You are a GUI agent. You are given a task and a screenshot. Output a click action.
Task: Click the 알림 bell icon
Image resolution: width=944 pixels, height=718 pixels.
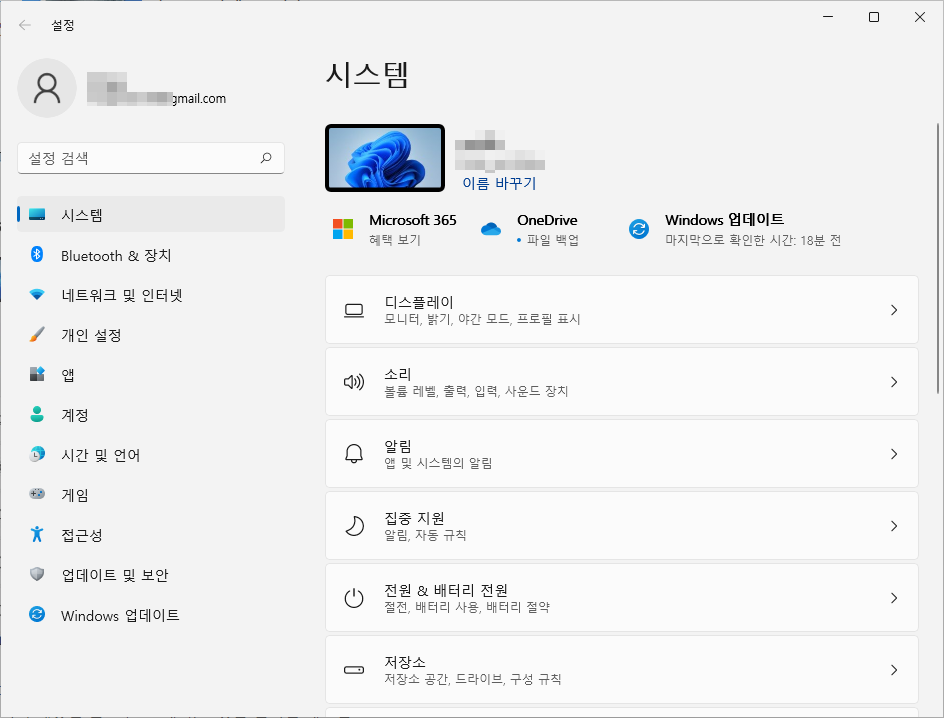tap(354, 454)
